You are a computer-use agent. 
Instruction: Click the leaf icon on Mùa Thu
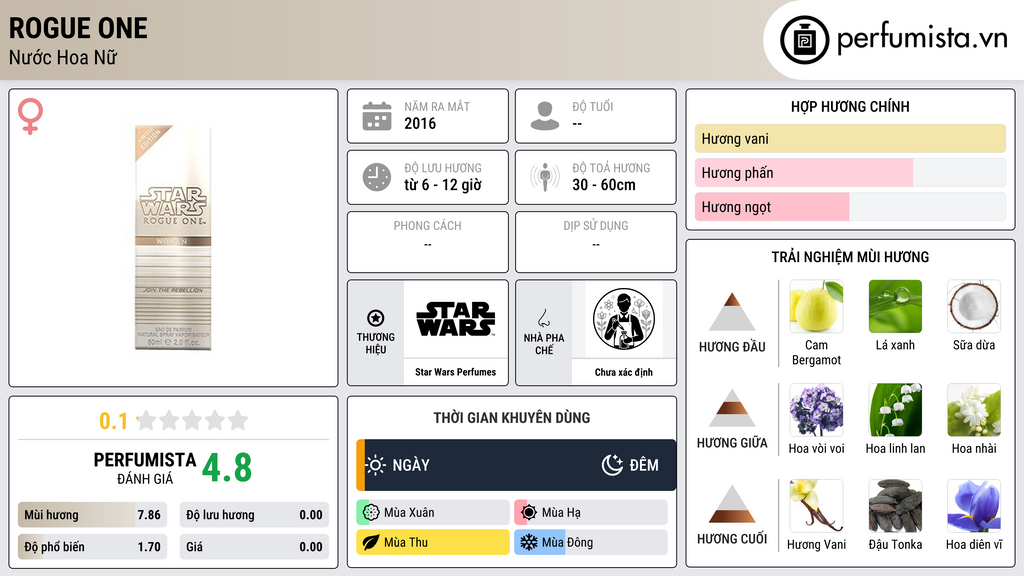click(x=371, y=542)
